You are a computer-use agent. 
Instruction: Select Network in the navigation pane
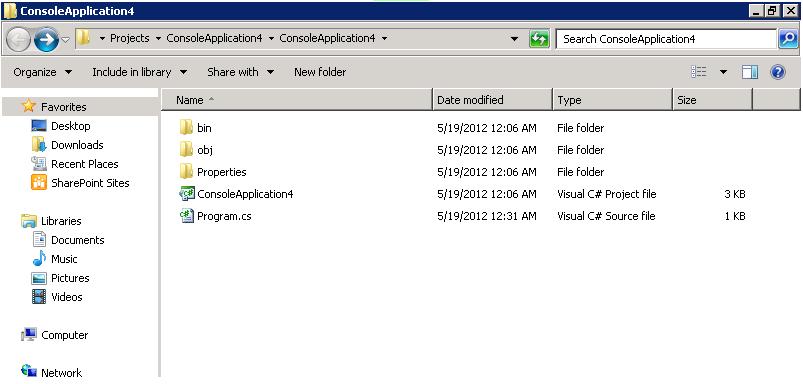coord(61,373)
